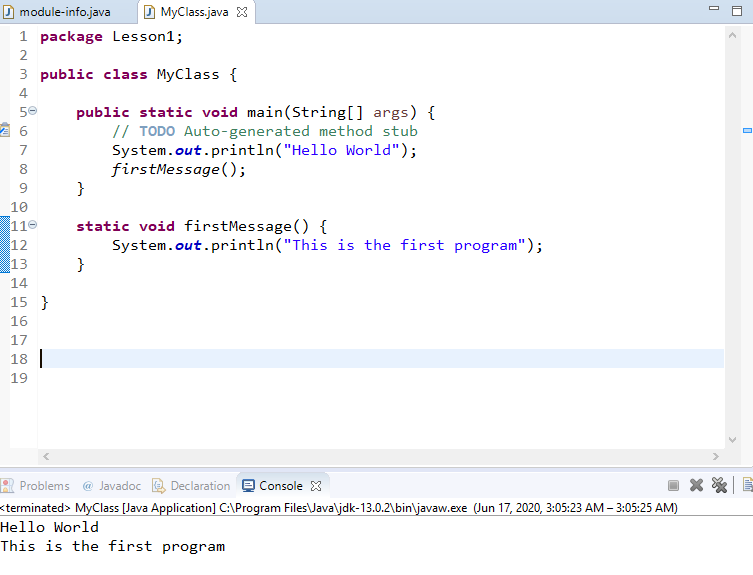This screenshot has width=753, height=575.
Task: Click Remove All Terminated Launches double-X icon
Action: pos(719,486)
